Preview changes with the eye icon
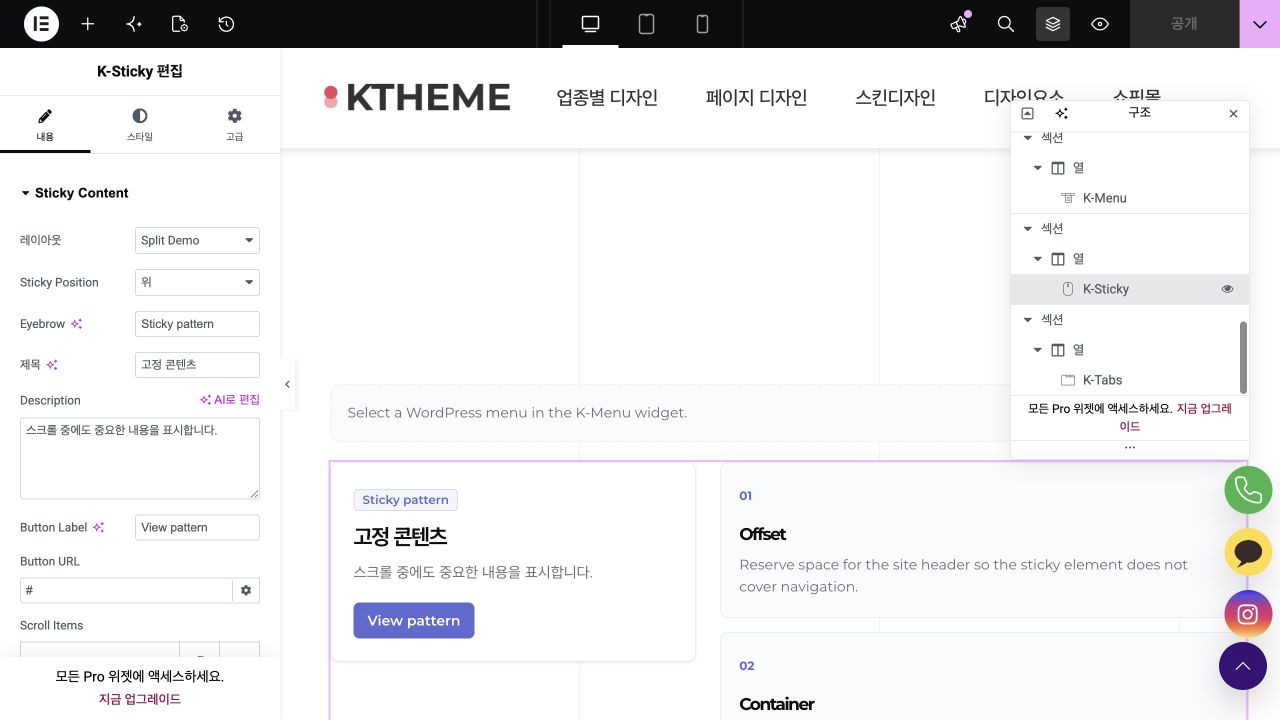Screen dimensions: 1280x720 click(x=1100, y=24)
